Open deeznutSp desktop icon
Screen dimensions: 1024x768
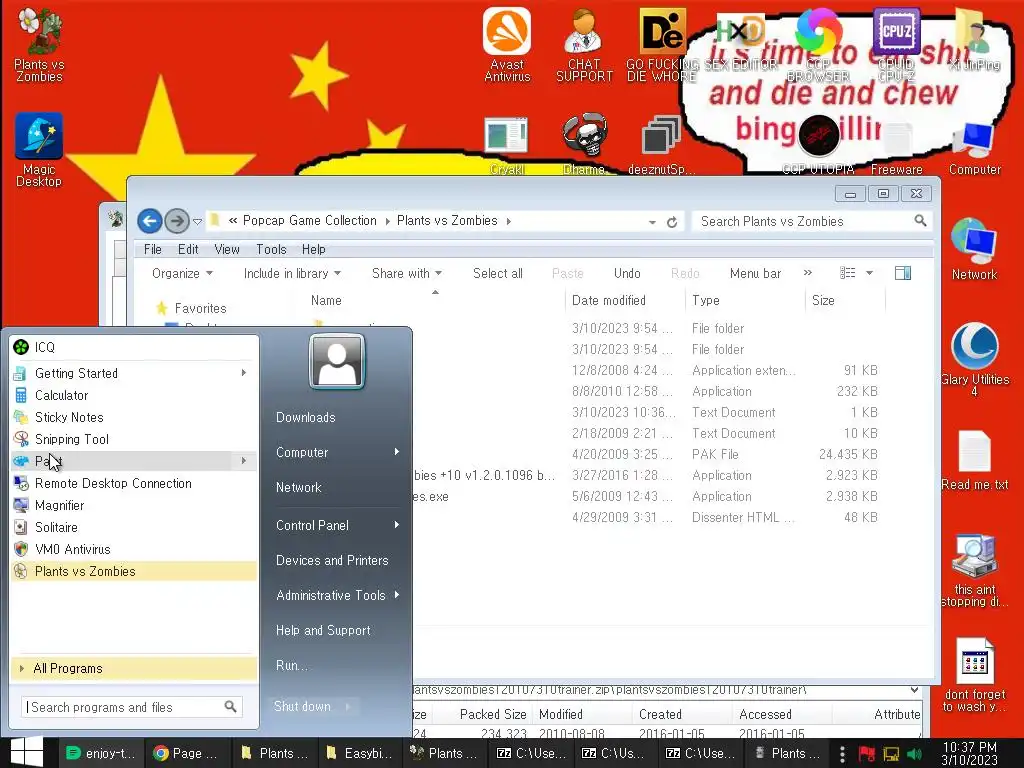tap(661, 144)
